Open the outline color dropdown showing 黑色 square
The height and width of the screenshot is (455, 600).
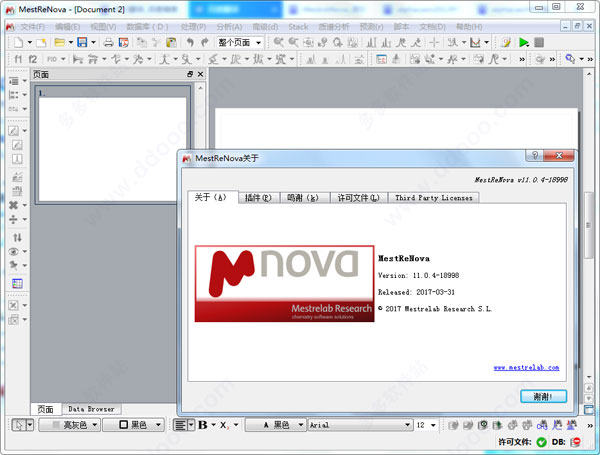134,425
